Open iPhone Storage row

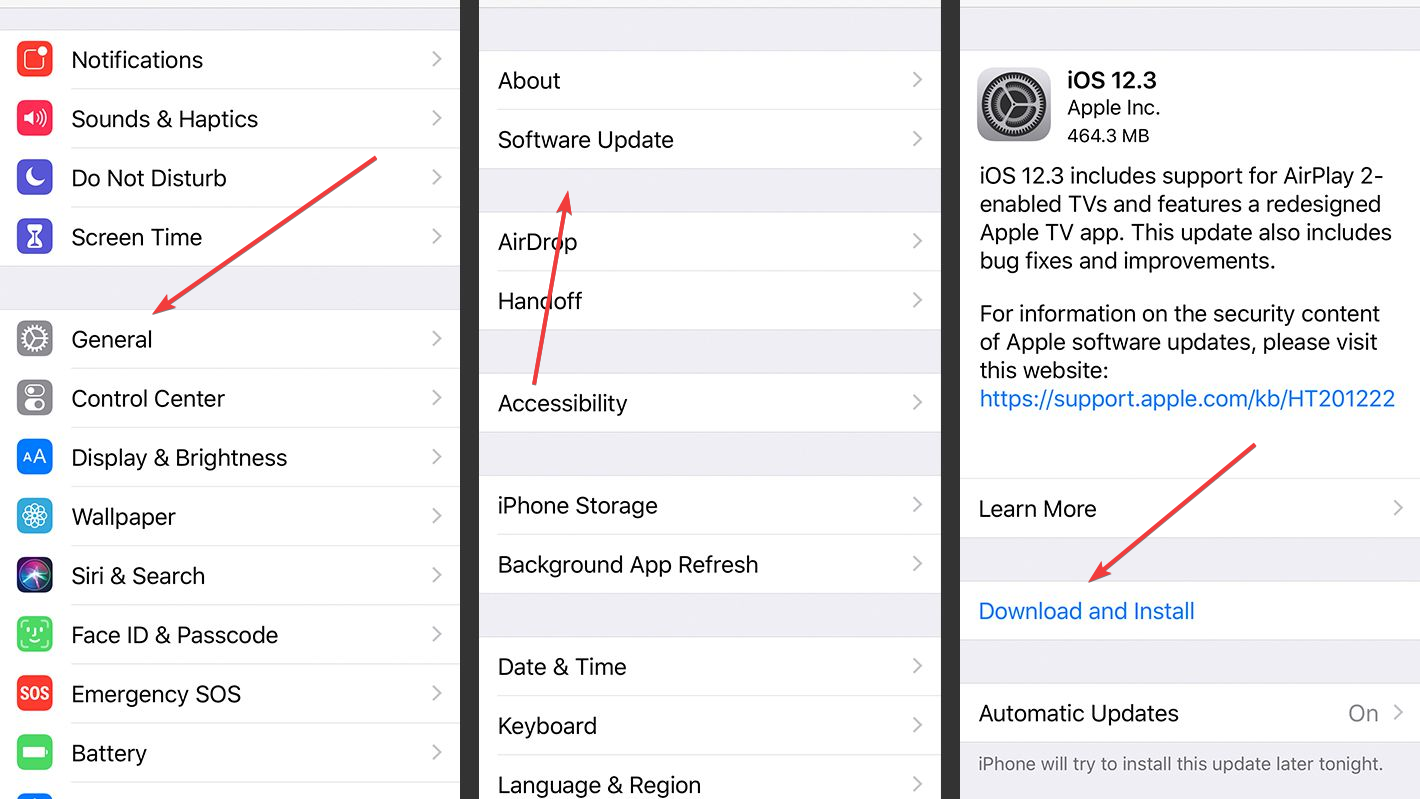pyautogui.click(x=710, y=505)
